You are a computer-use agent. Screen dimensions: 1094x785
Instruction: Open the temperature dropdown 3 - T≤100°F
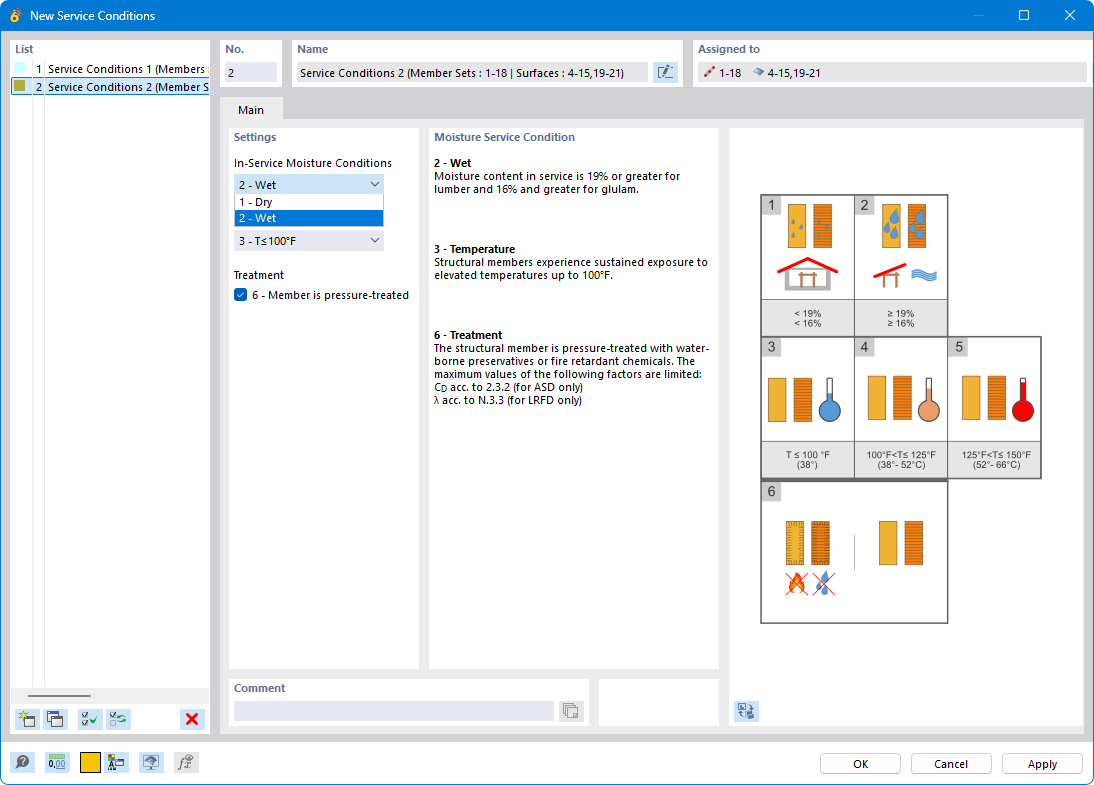[309, 241]
